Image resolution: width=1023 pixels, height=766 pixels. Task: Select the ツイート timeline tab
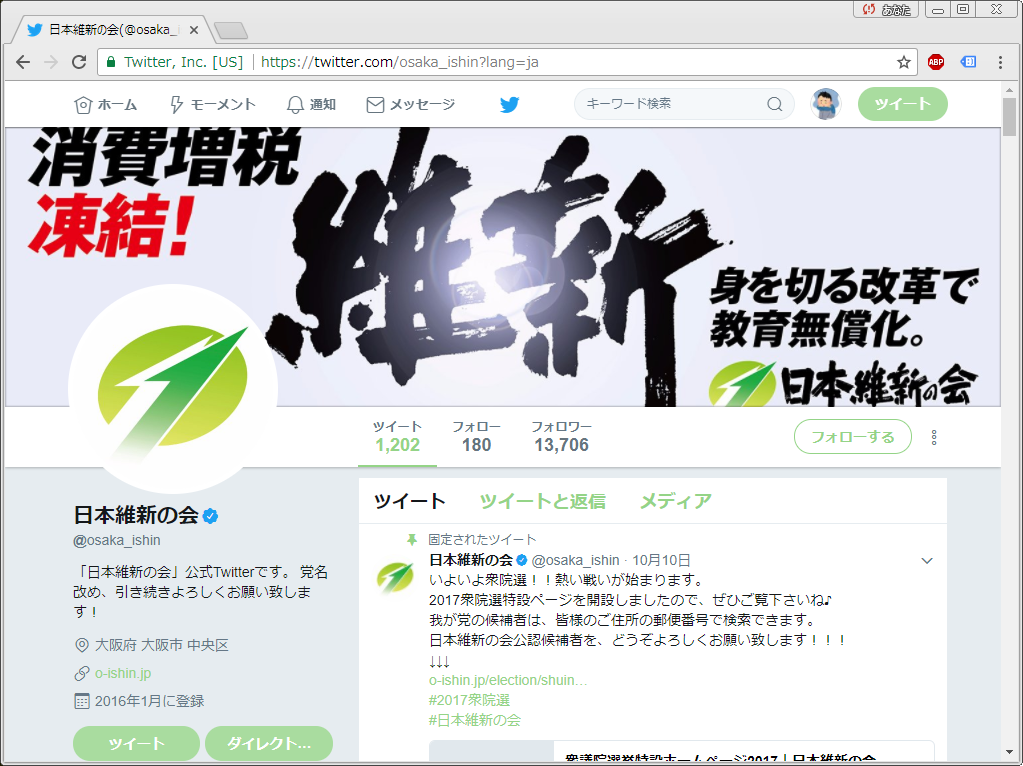click(410, 501)
